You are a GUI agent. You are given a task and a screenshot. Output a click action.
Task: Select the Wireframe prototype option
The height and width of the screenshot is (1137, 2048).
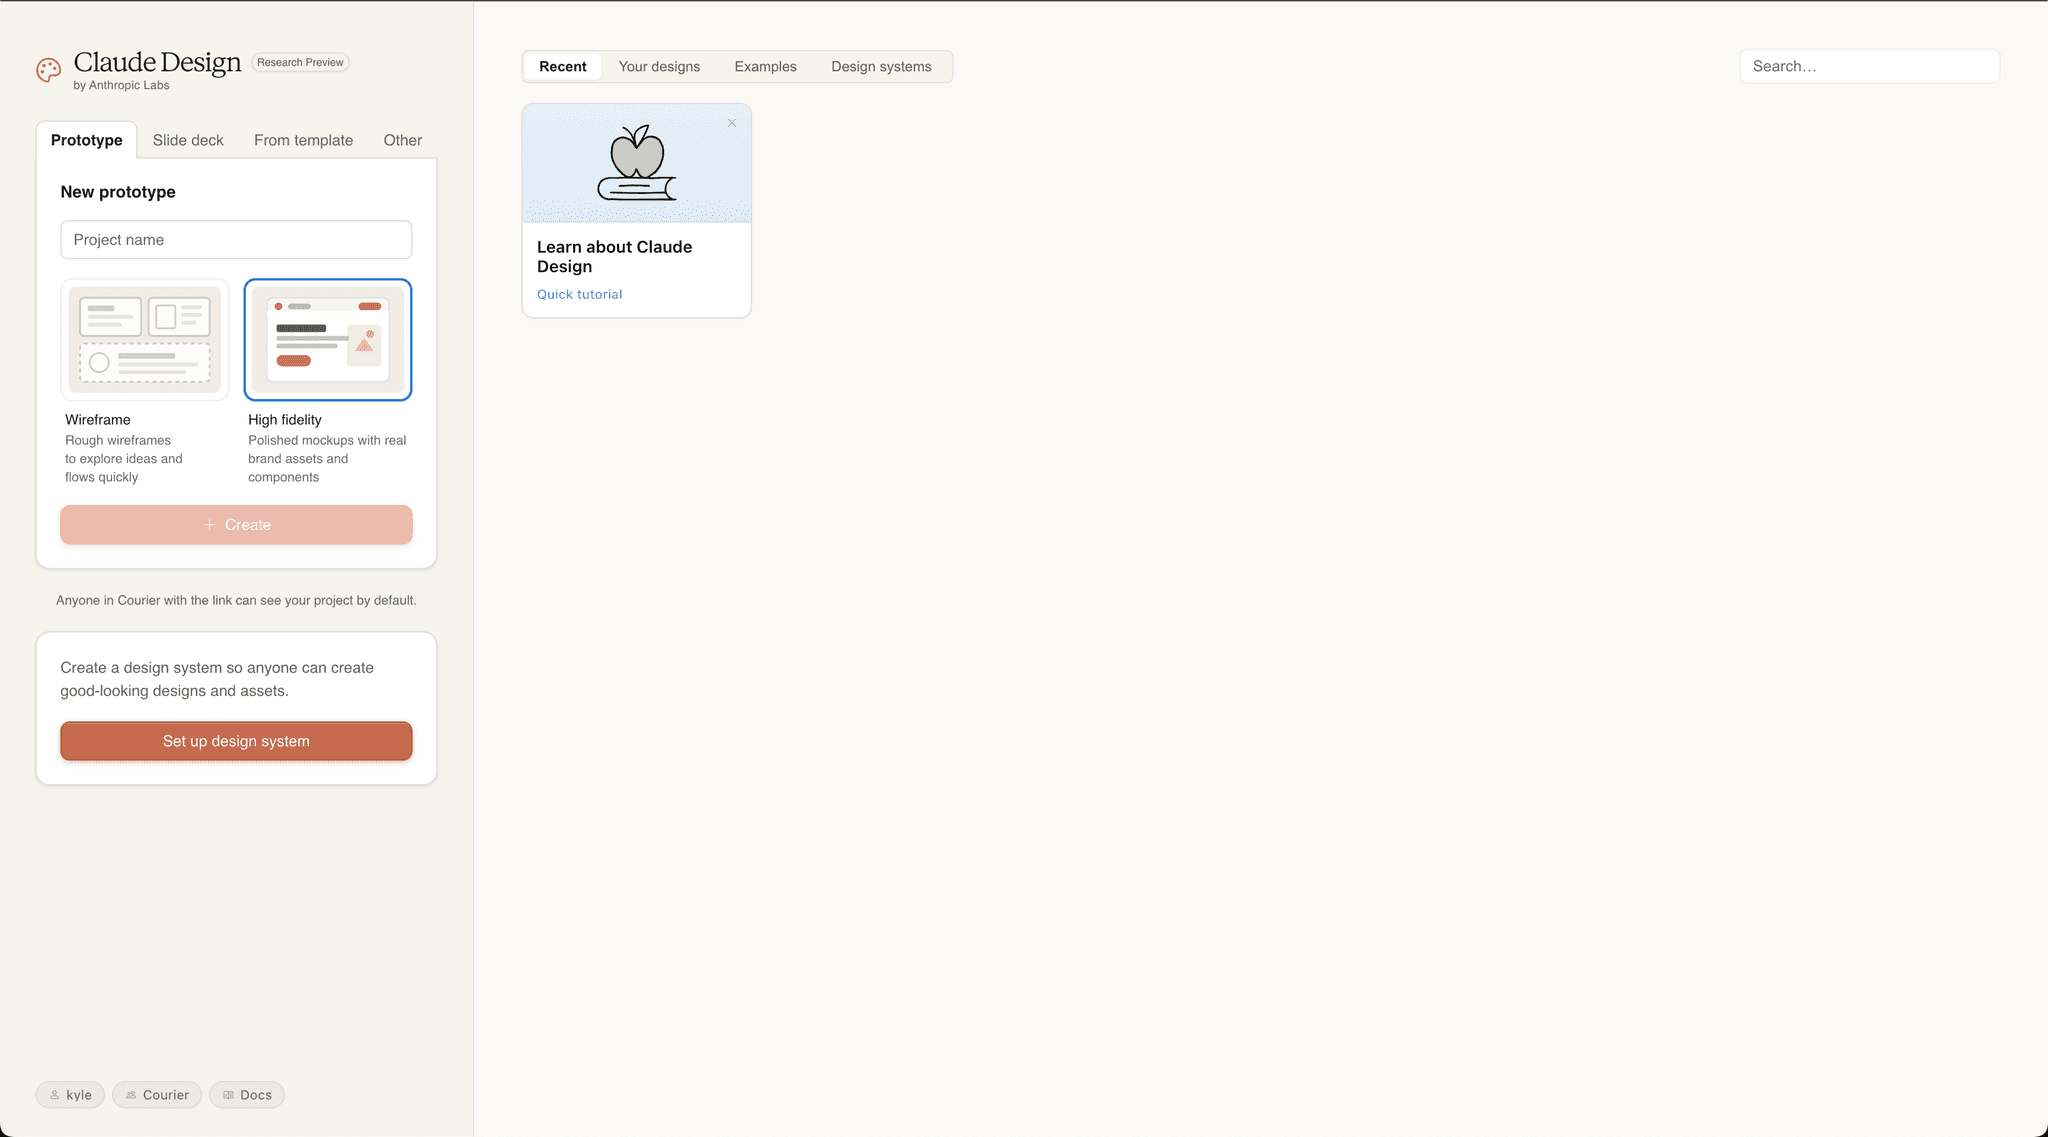[145, 340]
